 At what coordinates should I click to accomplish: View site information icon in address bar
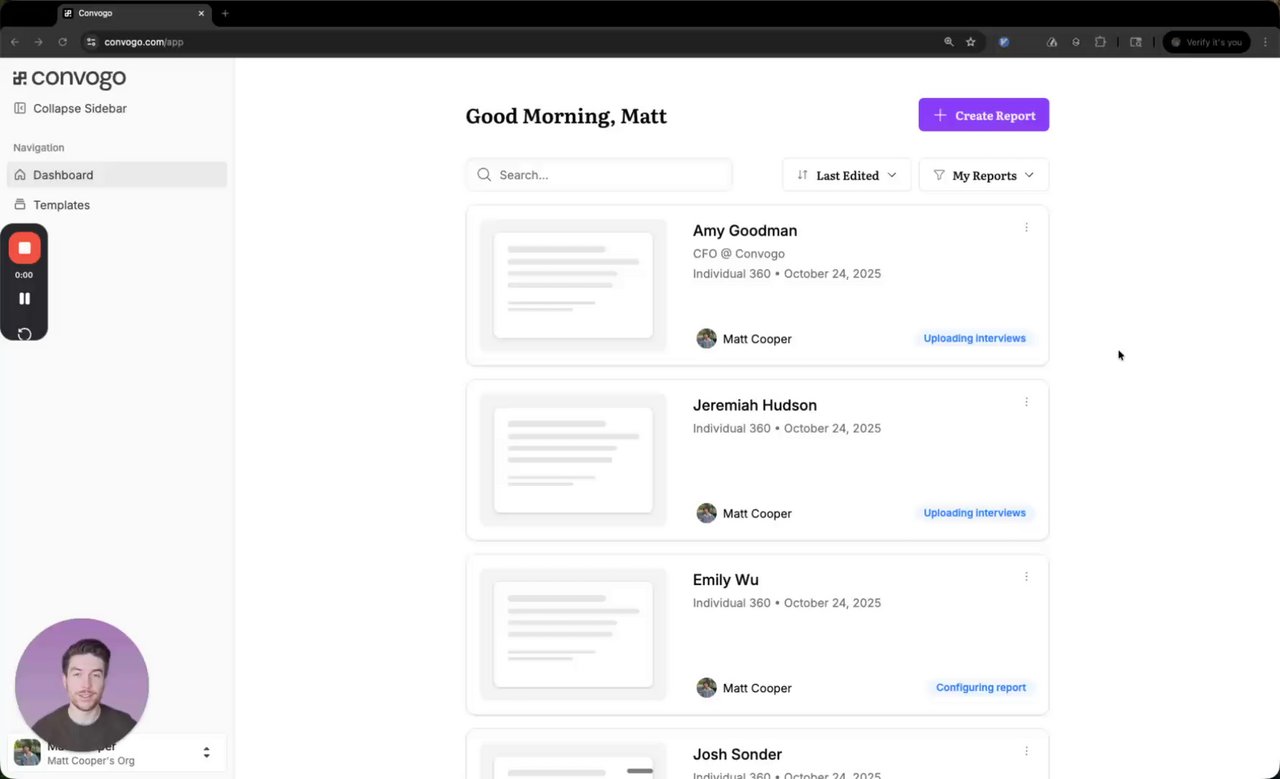pos(91,42)
